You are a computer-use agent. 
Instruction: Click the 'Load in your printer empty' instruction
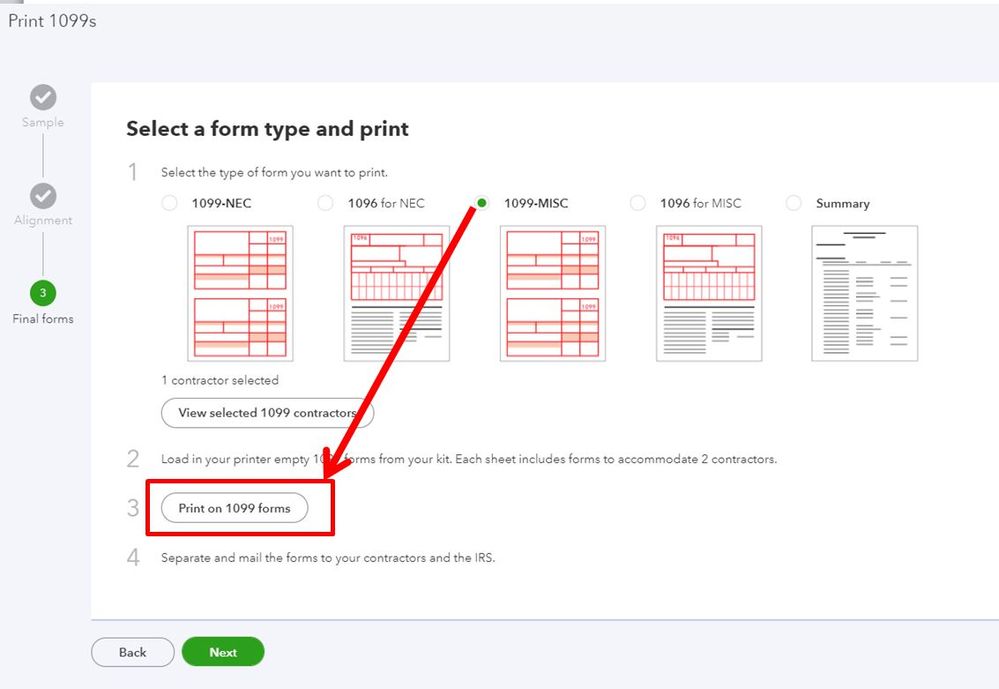click(x=469, y=459)
